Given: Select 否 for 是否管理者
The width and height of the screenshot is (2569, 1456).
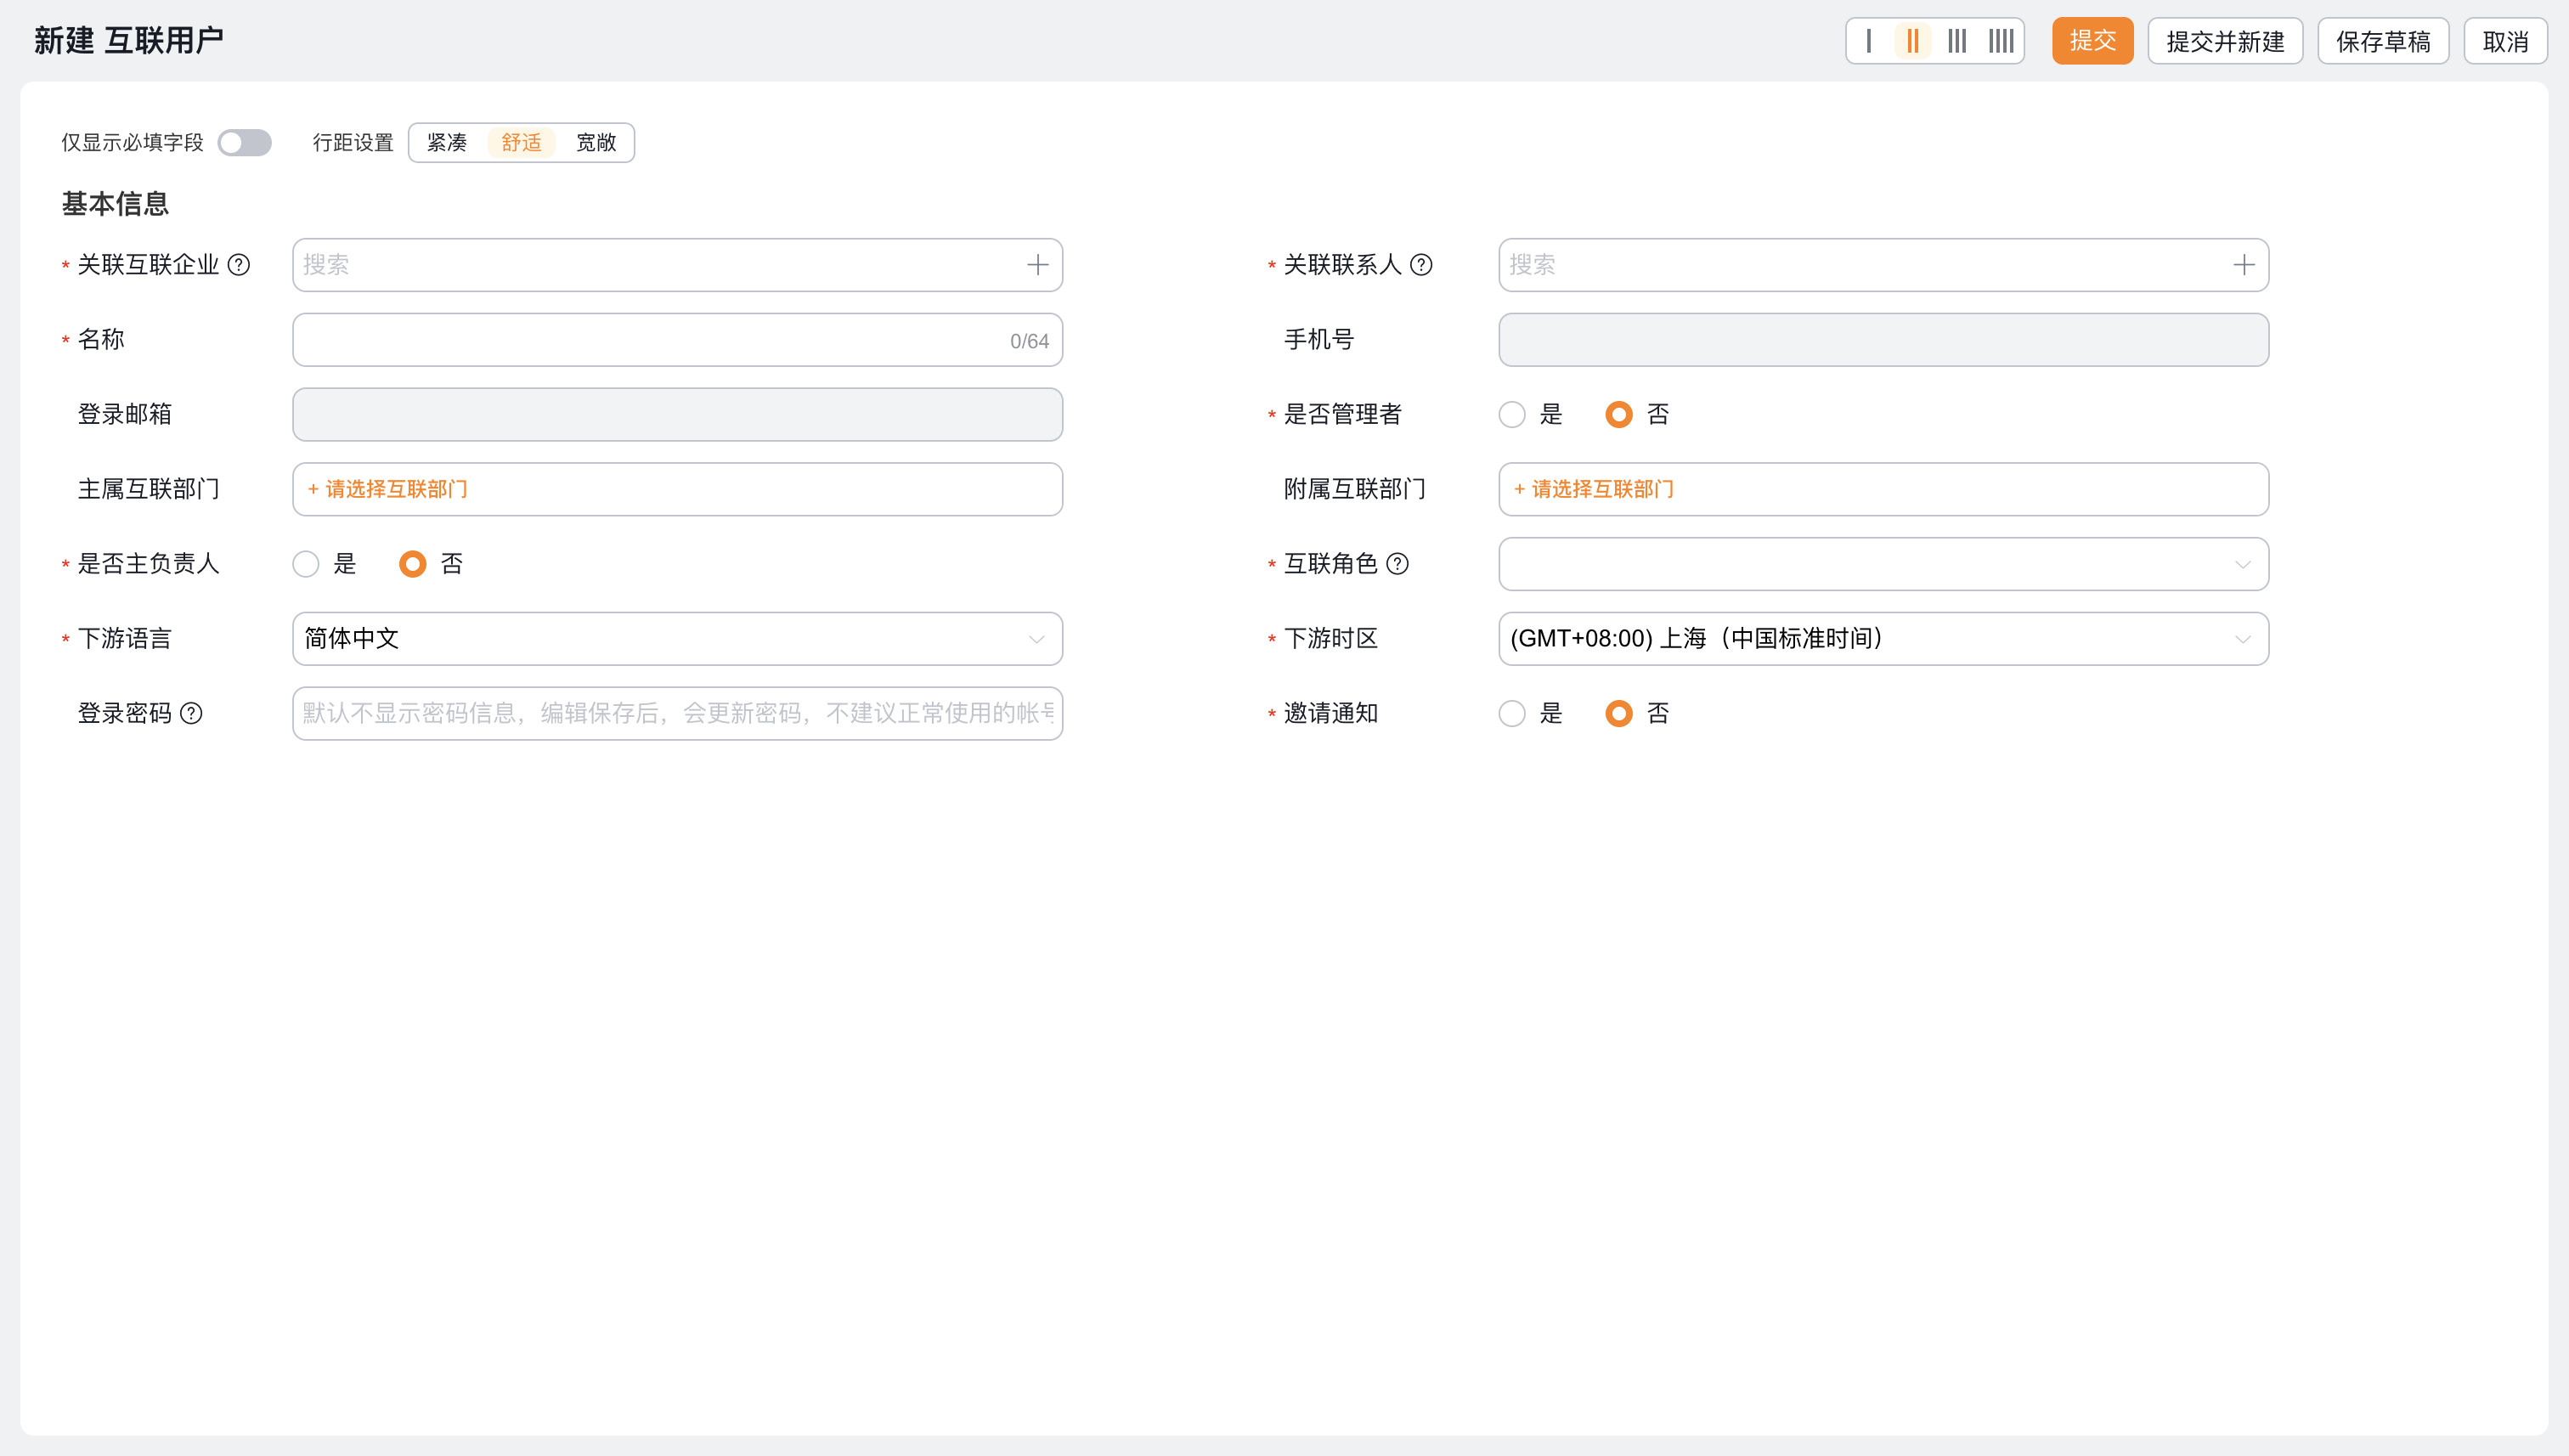Looking at the screenshot, I should pyautogui.click(x=1619, y=415).
